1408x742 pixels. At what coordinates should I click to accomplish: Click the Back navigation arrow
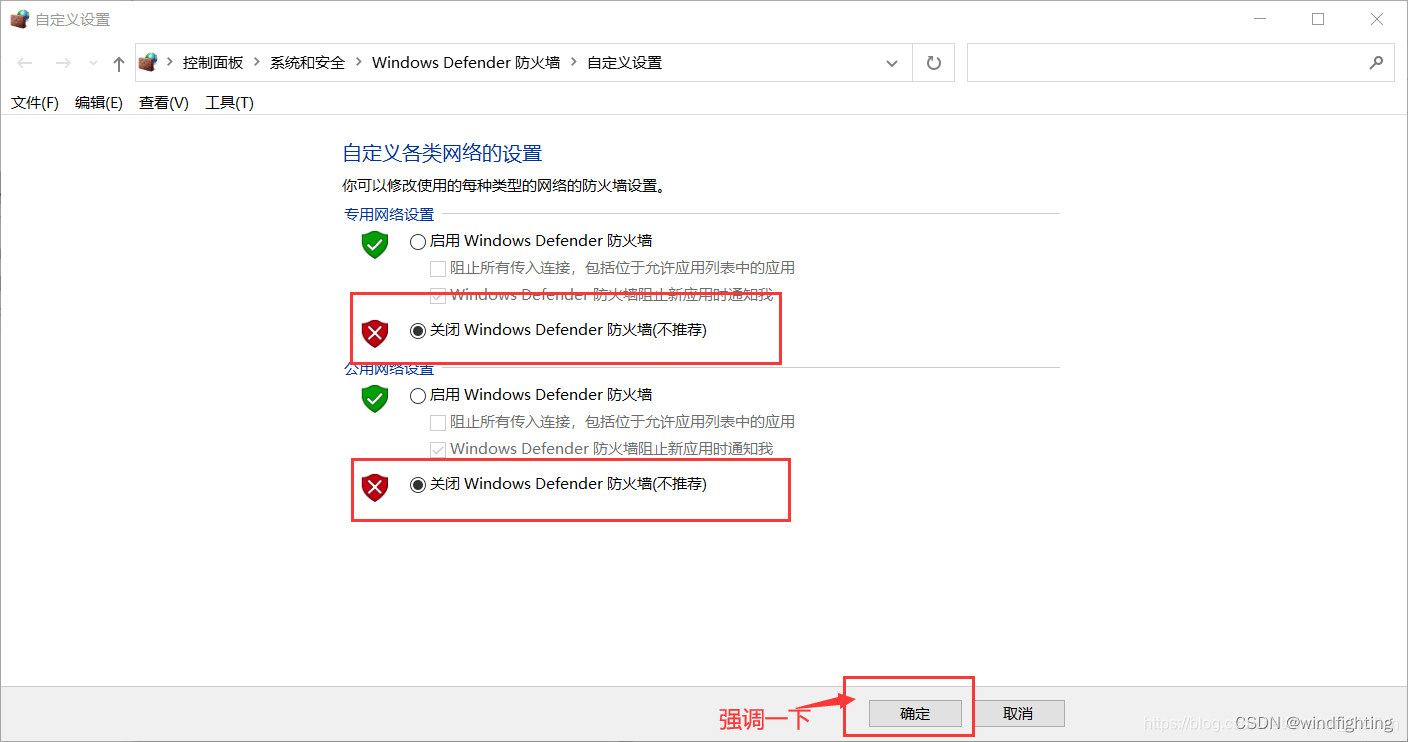coord(25,63)
